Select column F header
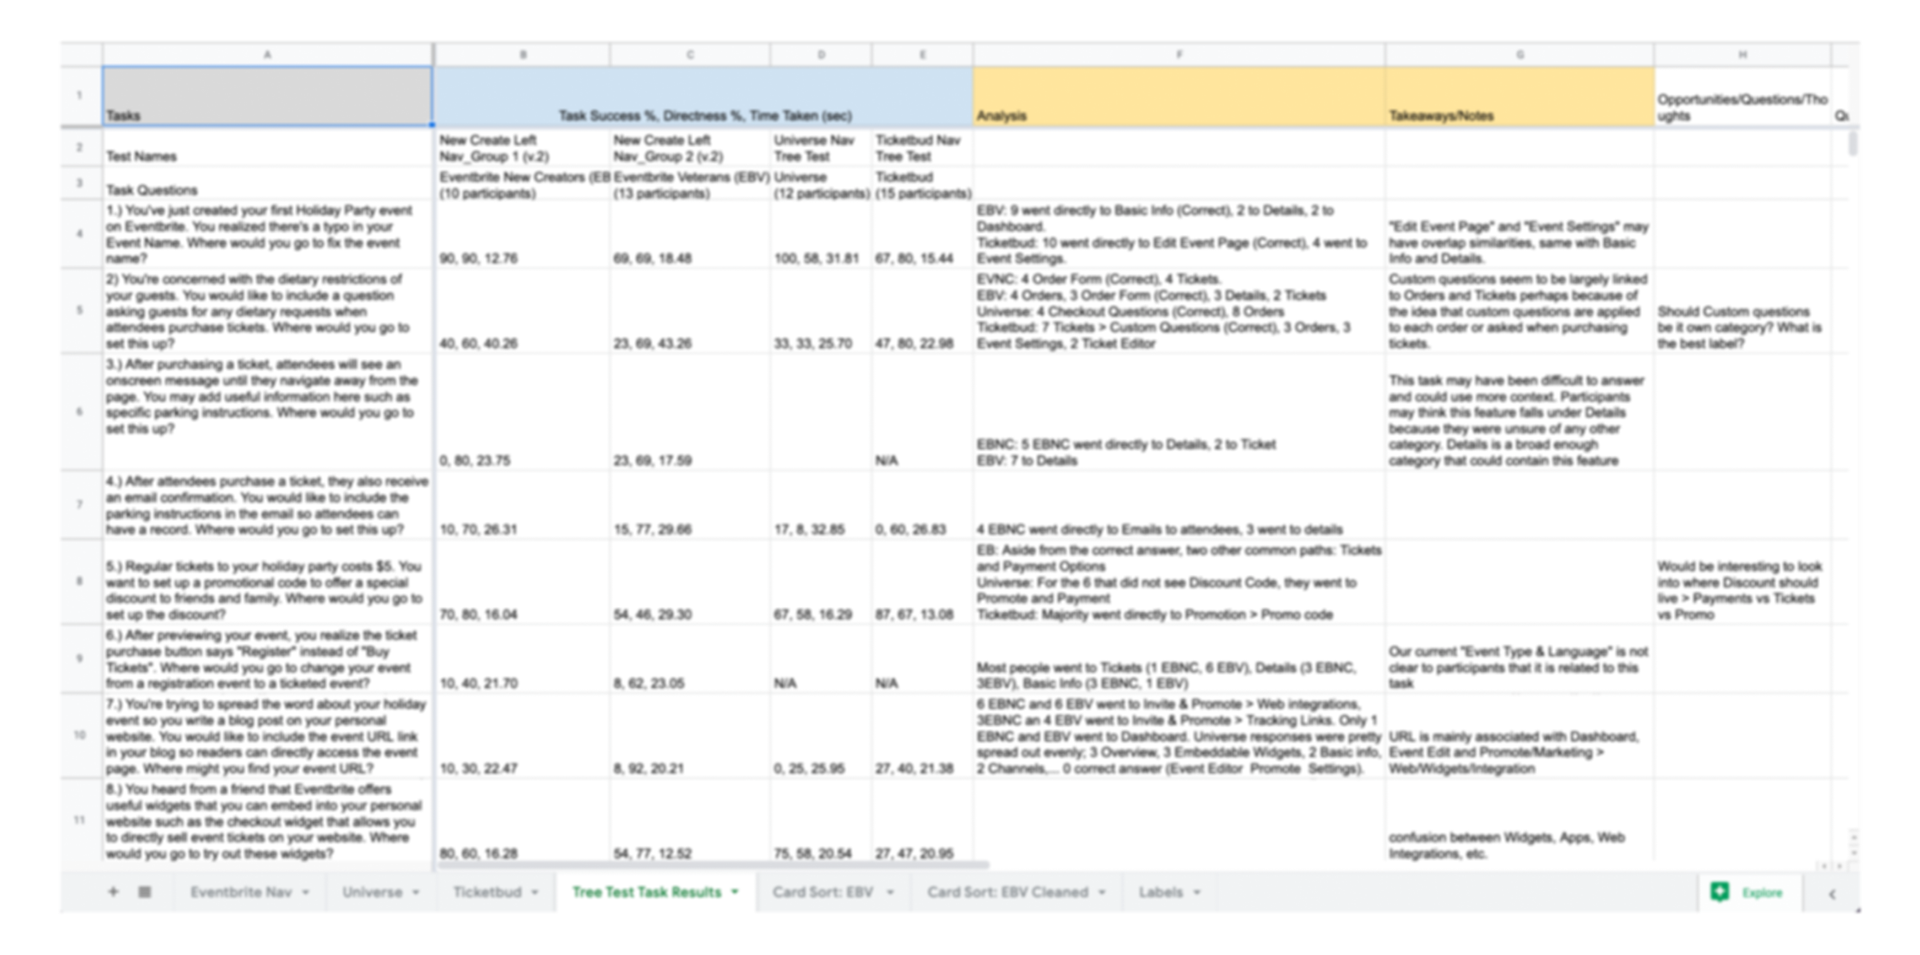The height and width of the screenshot is (955, 1920). click(x=1179, y=54)
